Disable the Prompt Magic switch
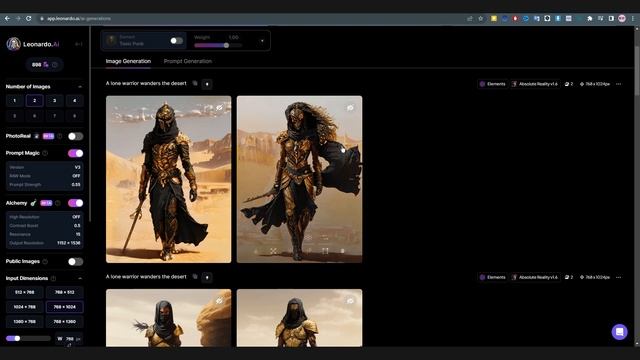Image resolution: width=640 pixels, height=360 pixels. [x=76, y=153]
